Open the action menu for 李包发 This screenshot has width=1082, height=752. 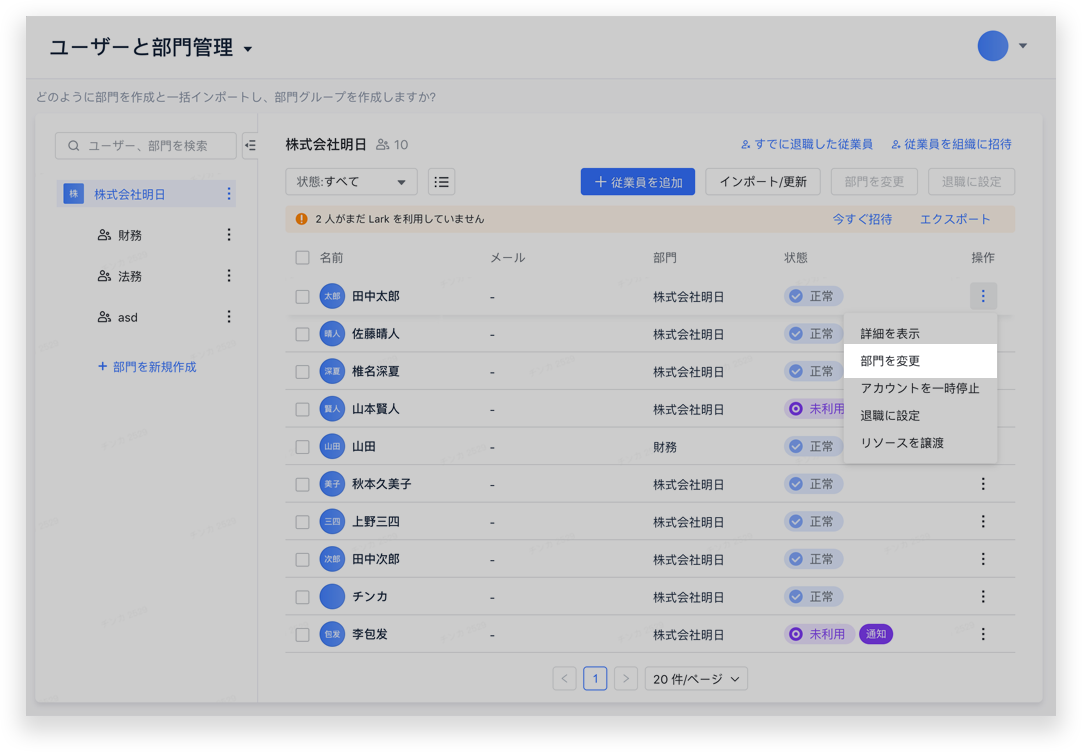(983, 634)
